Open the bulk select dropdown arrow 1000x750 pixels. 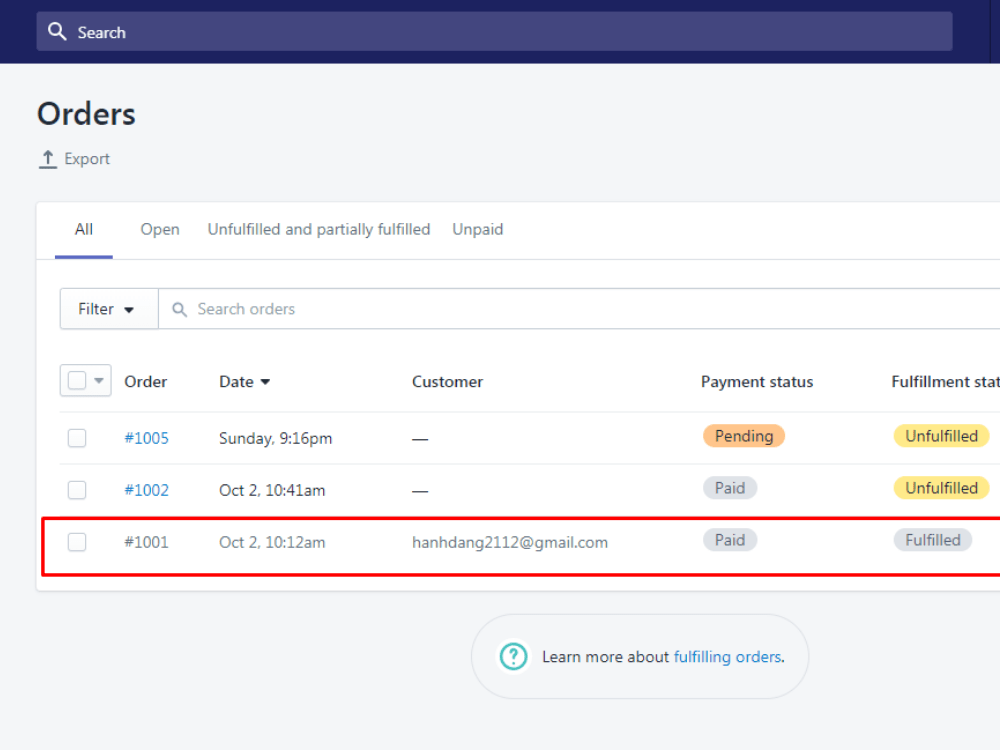point(99,381)
